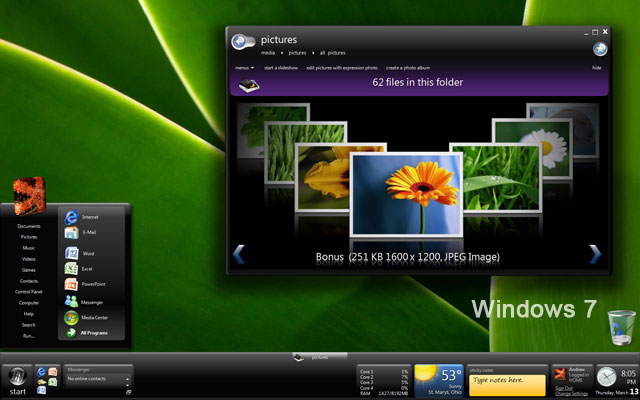Click Change Settings link on taskbar
Viewport: 640px width, 400px height.
pyautogui.click(x=571, y=393)
